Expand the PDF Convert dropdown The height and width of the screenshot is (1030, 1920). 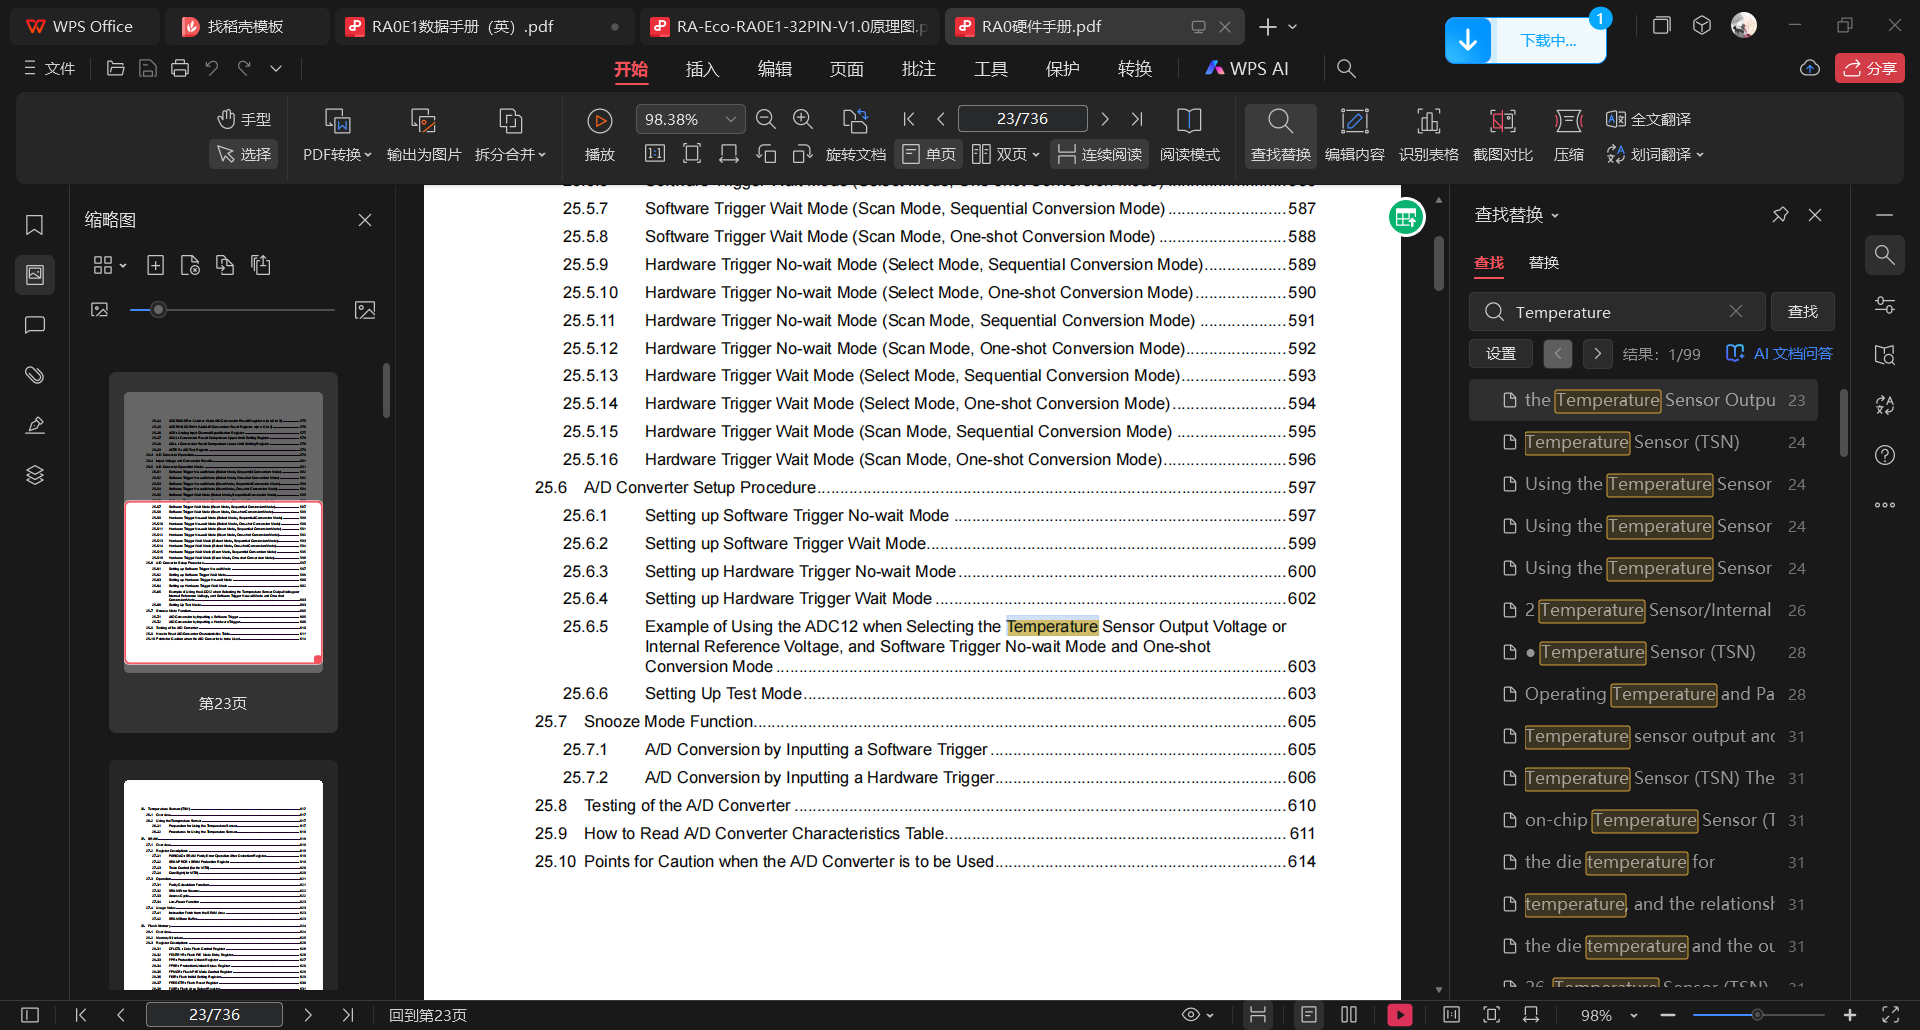(x=337, y=154)
